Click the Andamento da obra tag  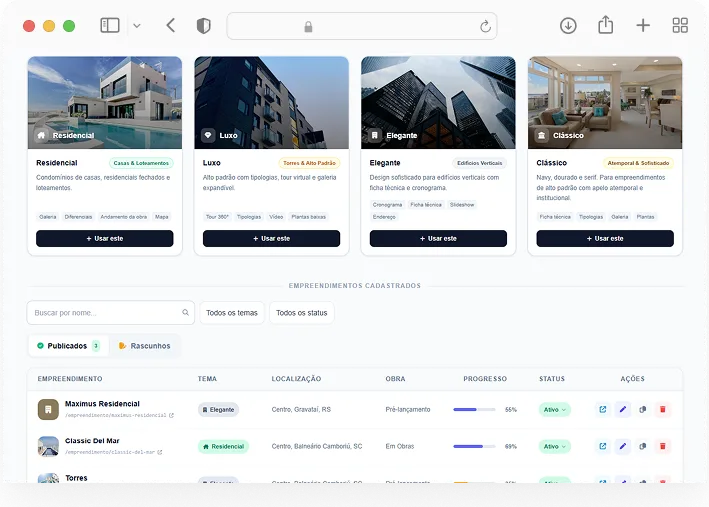point(123,217)
